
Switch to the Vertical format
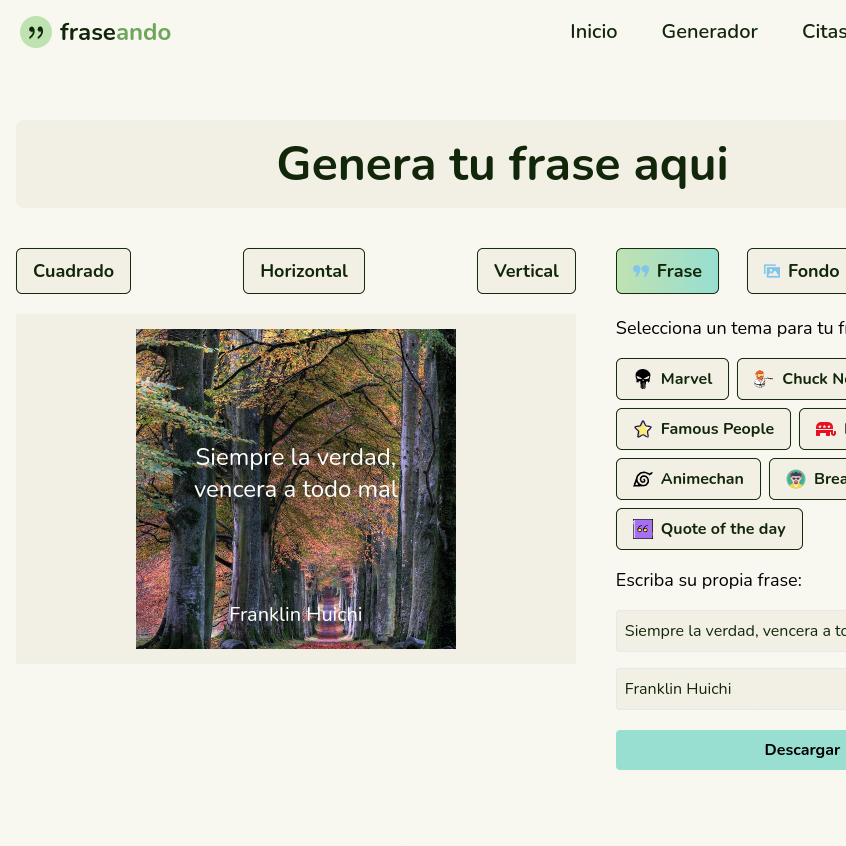(526, 271)
